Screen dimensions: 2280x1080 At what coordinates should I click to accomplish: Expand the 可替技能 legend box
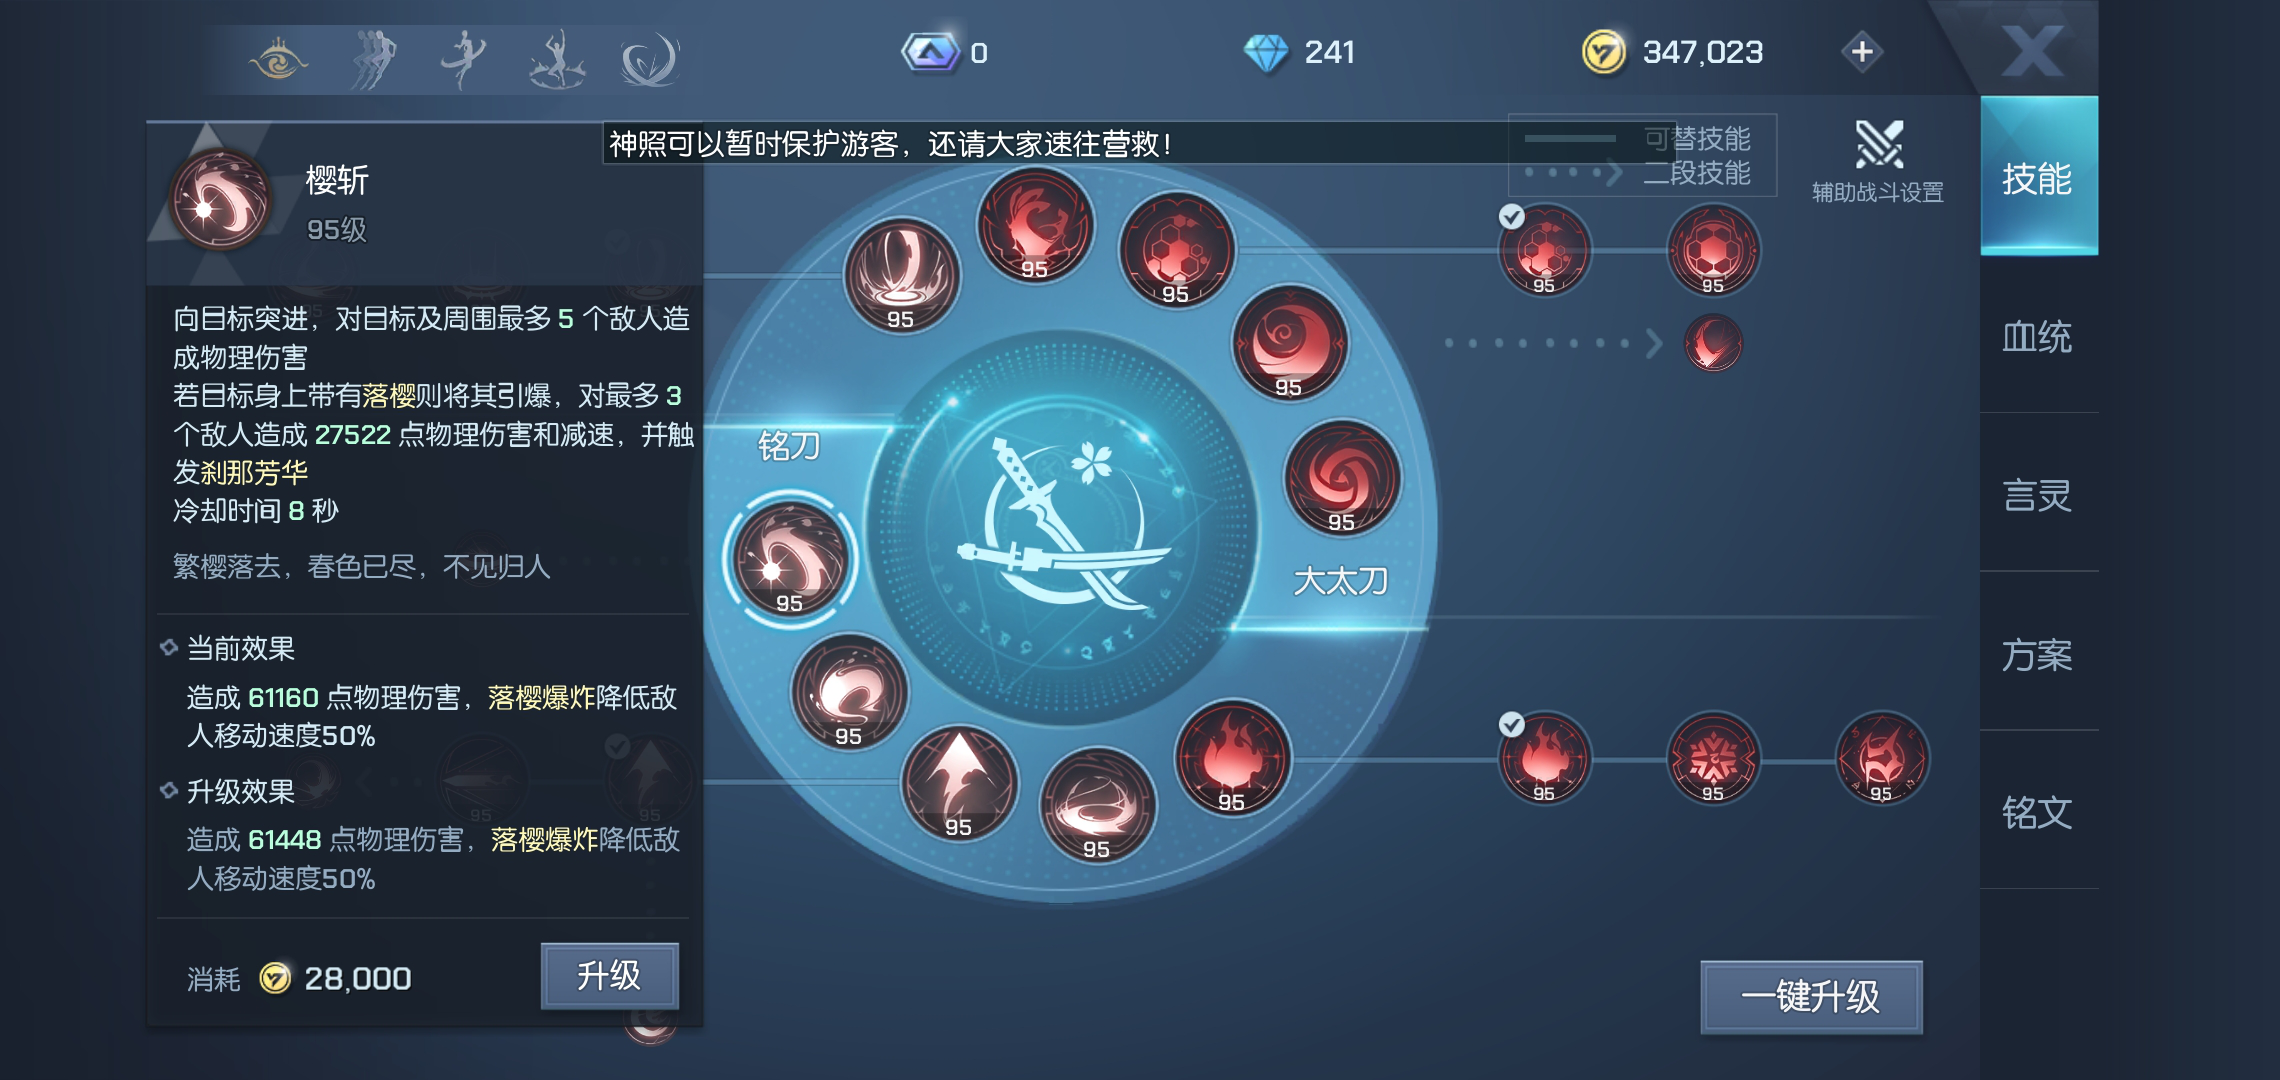(1642, 155)
